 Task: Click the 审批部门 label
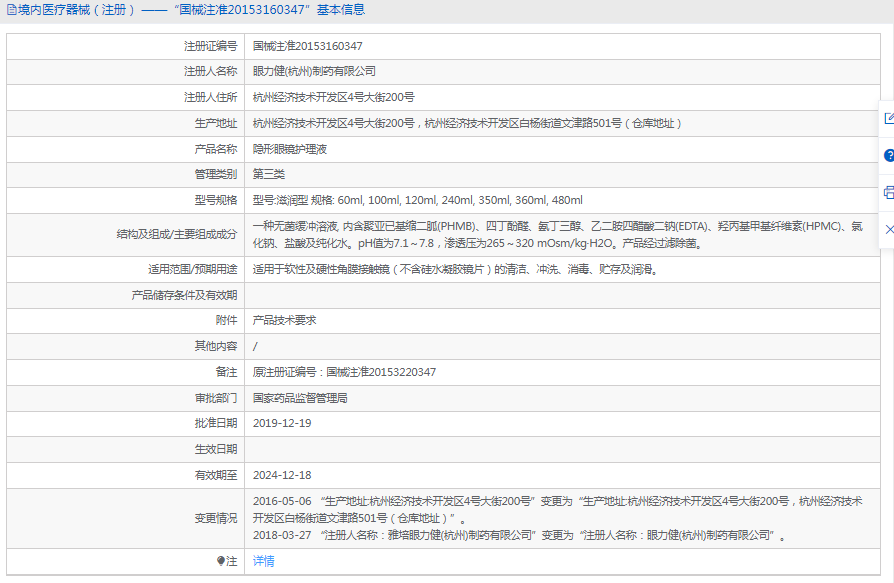[x=216, y=398]
